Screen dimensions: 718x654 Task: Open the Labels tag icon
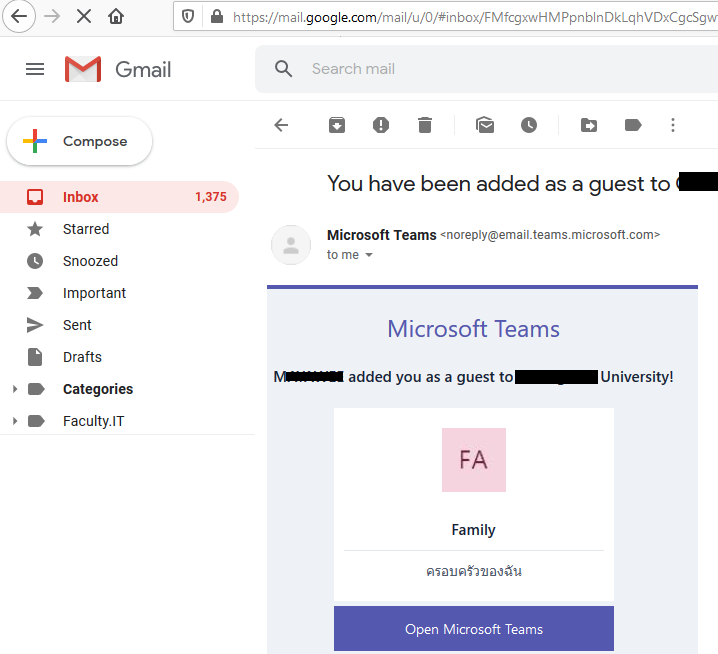(x=633, y=125)
